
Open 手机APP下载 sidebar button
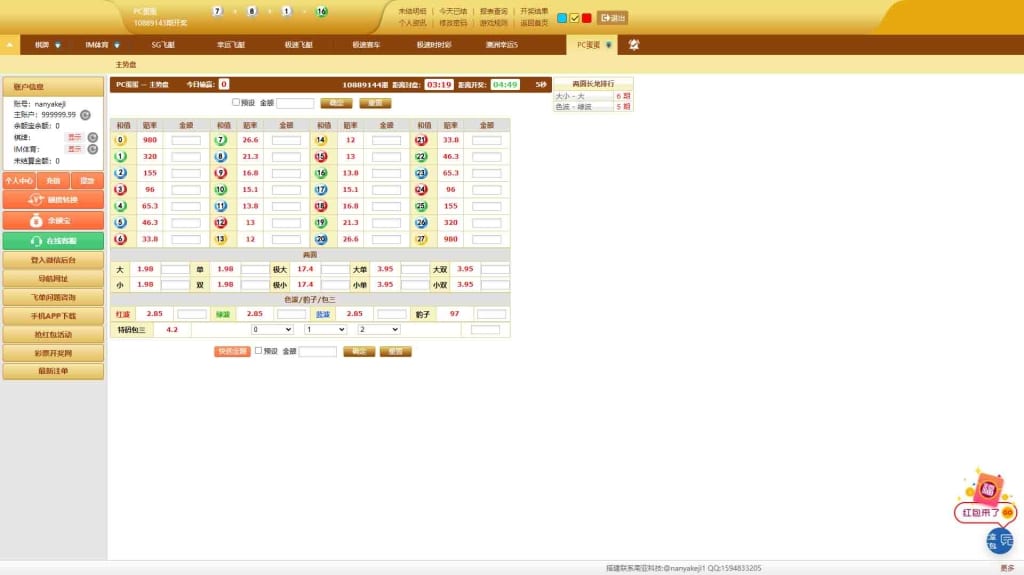pos(53,316)
